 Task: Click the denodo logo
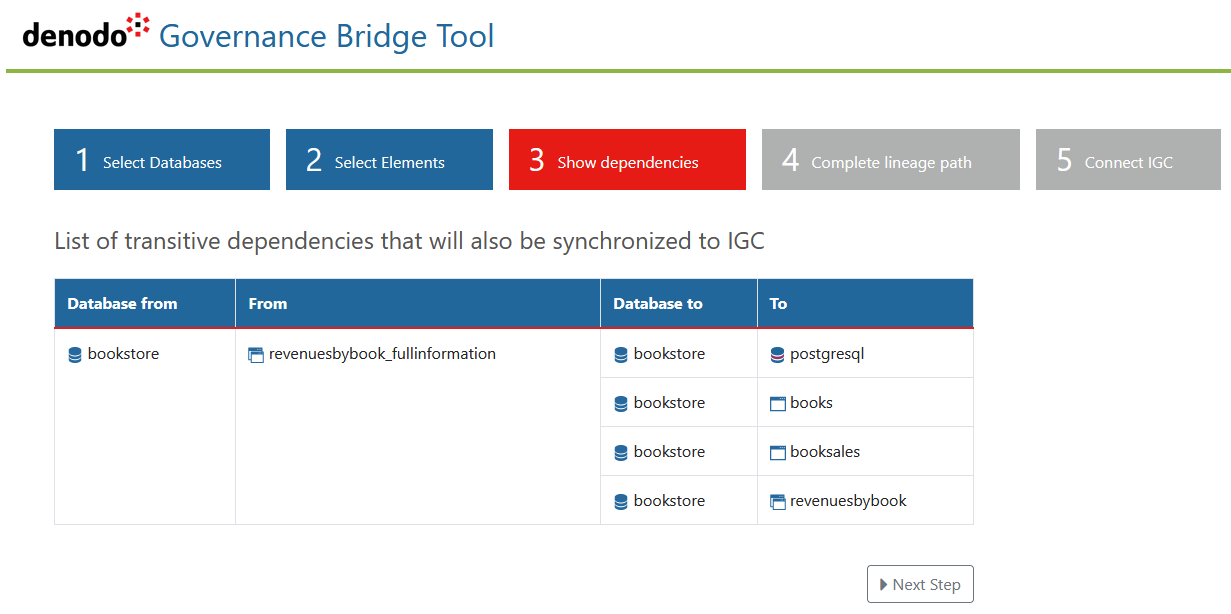point(85,32)
